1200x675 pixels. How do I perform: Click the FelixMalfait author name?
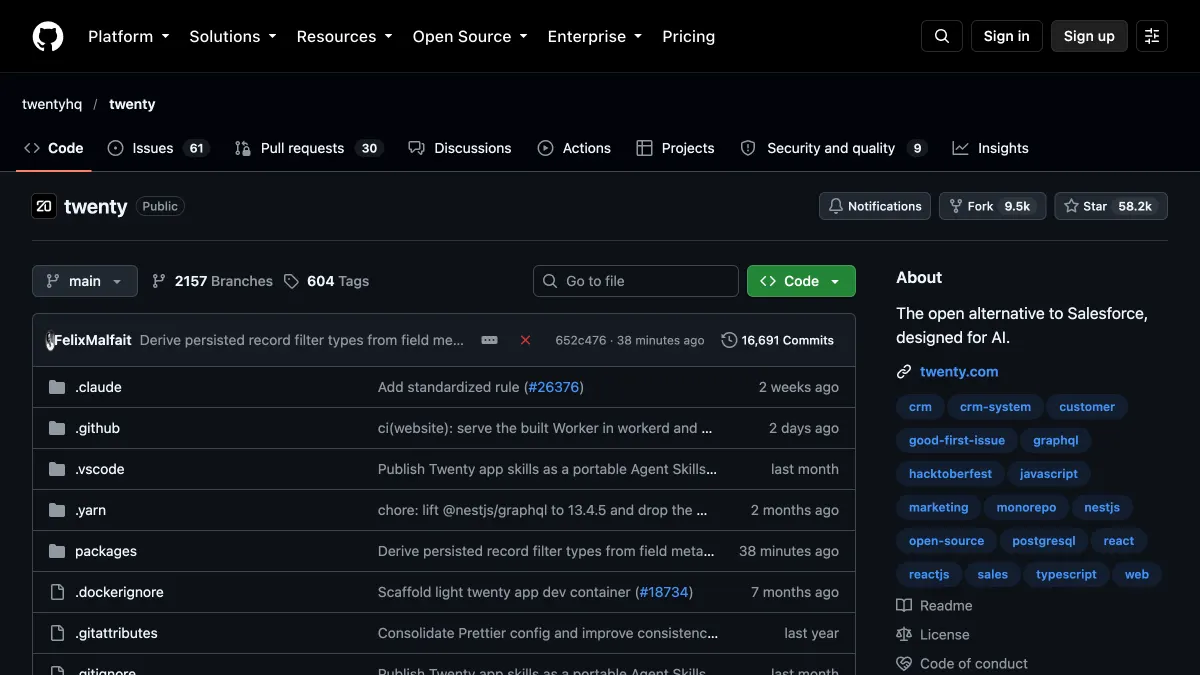pos(93,340)
